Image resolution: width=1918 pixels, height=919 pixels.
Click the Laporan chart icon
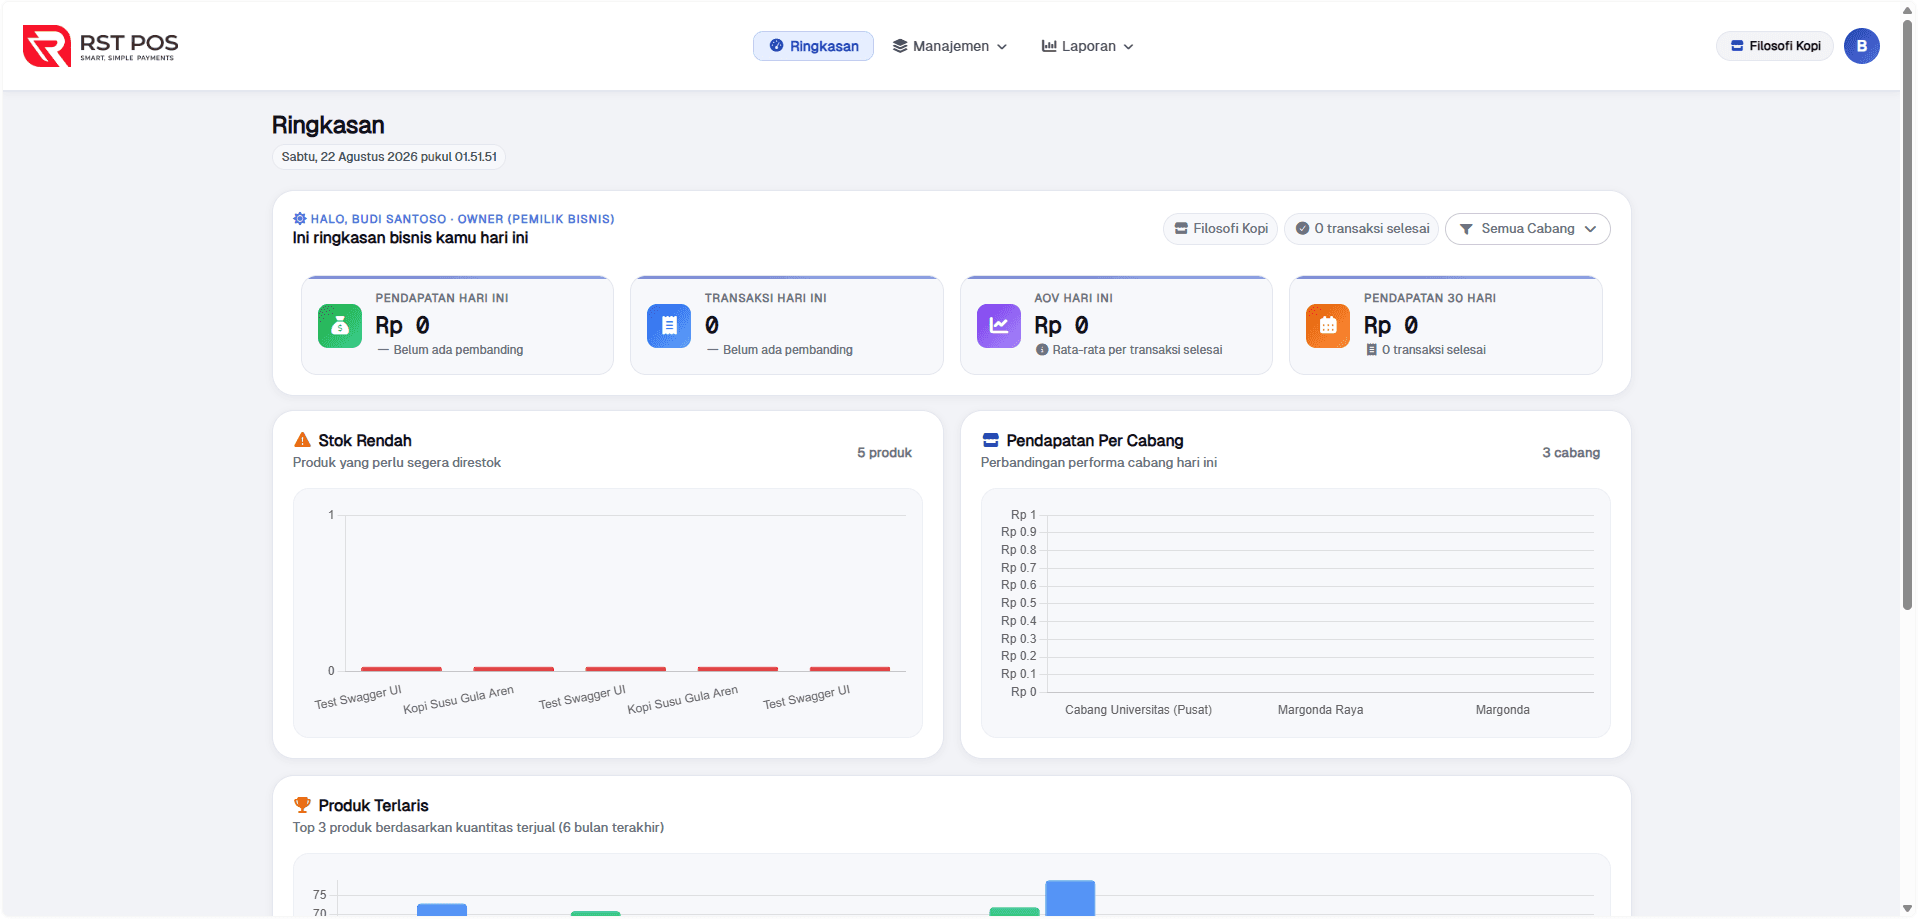point(1049,46)
